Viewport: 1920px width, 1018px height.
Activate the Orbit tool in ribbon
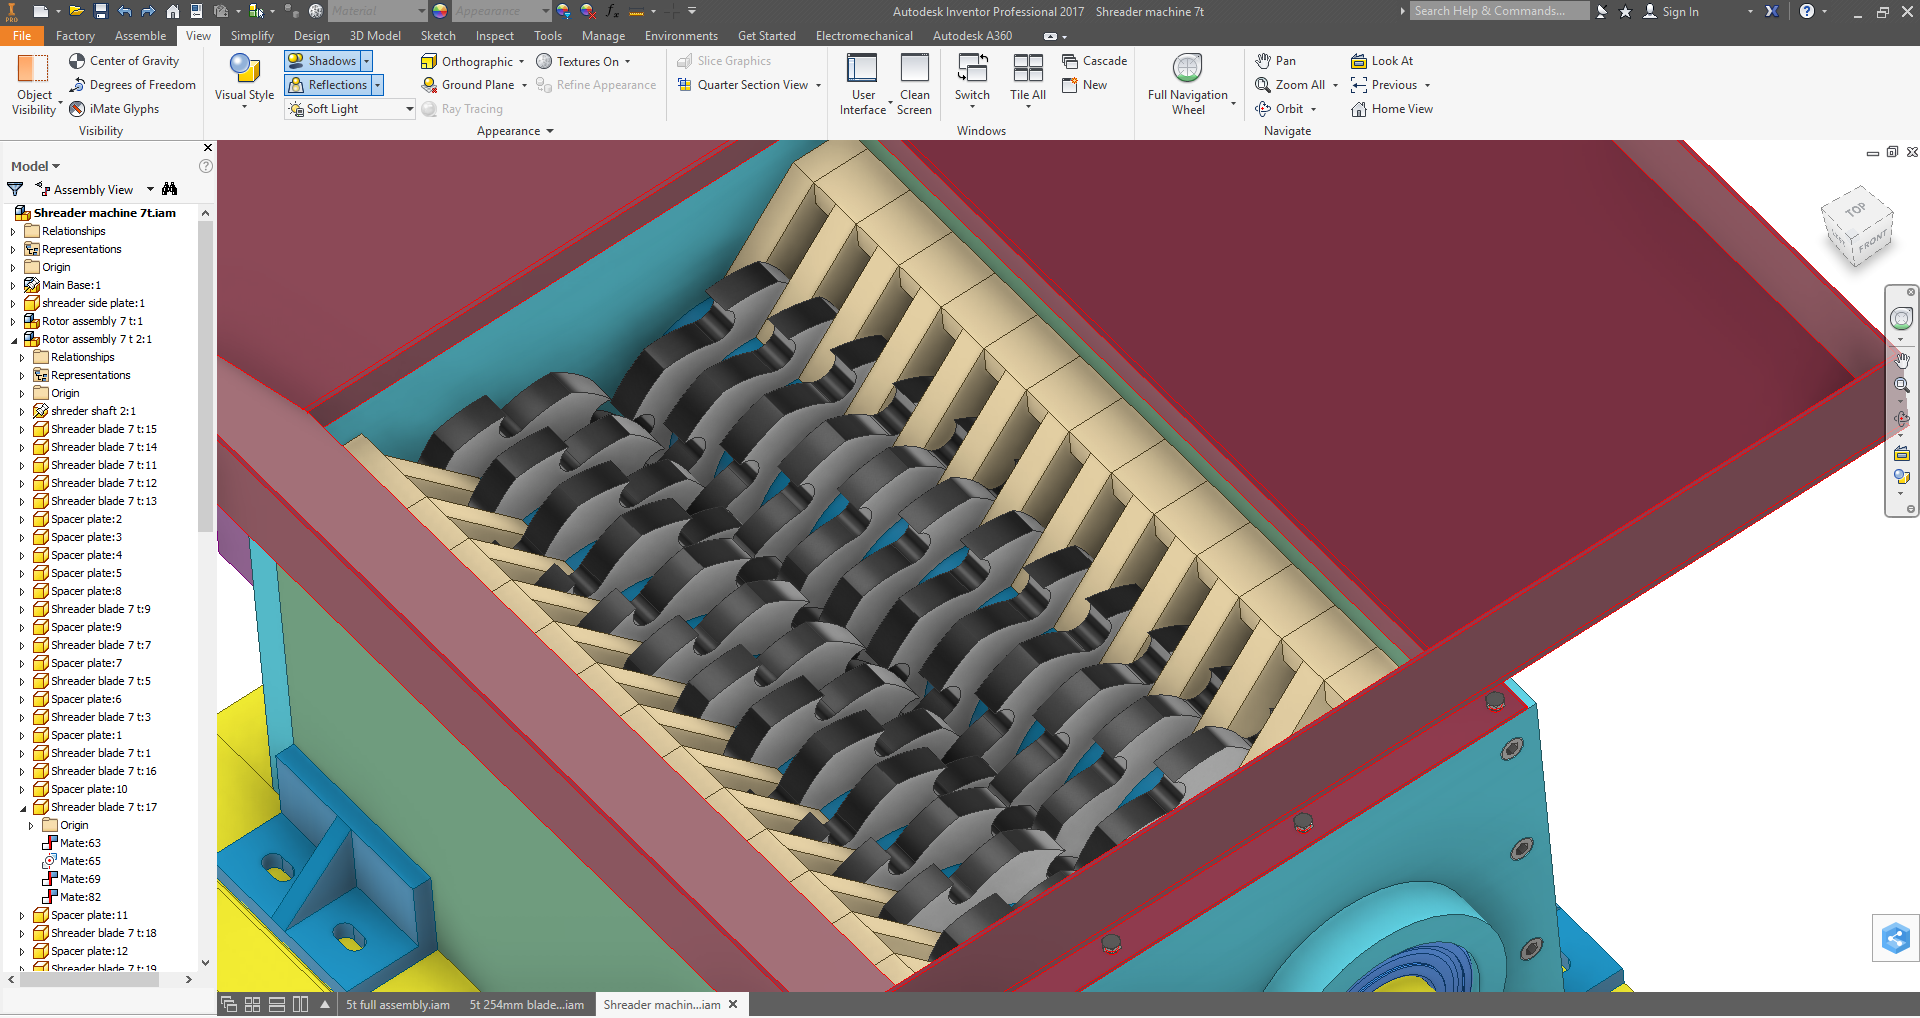tap(1279, 109)
